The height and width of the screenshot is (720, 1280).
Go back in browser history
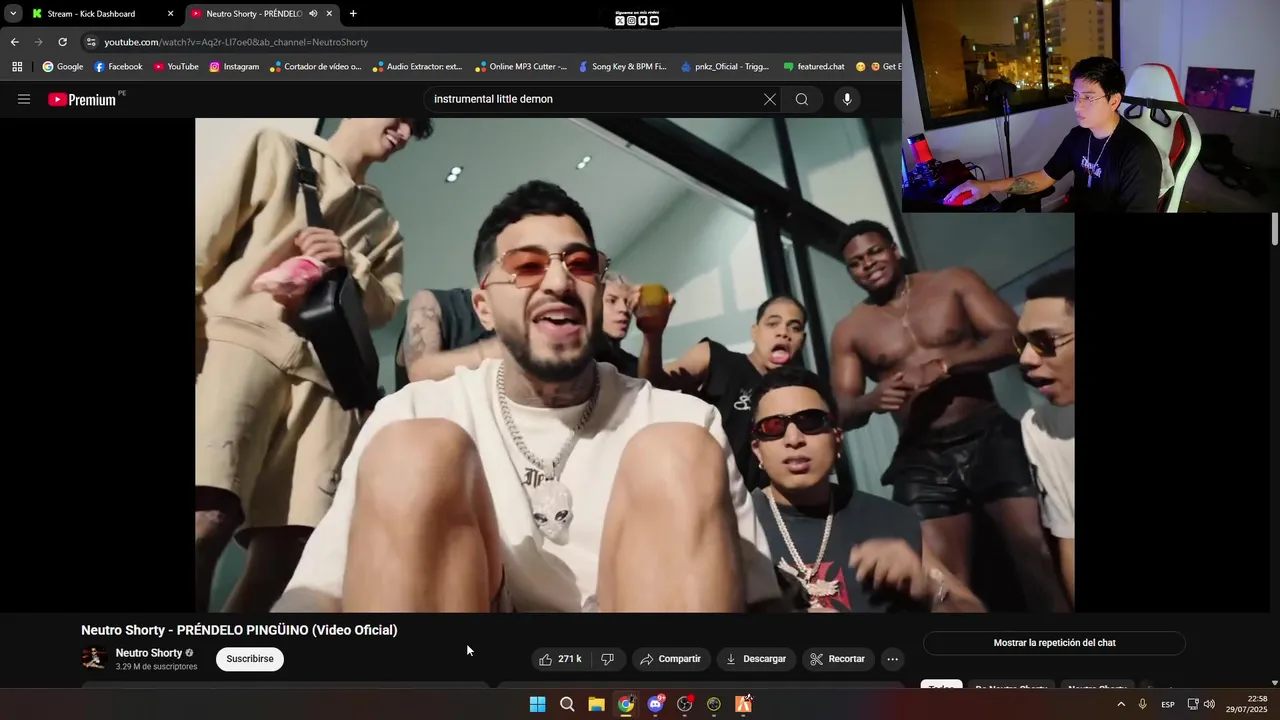[14, 42]
